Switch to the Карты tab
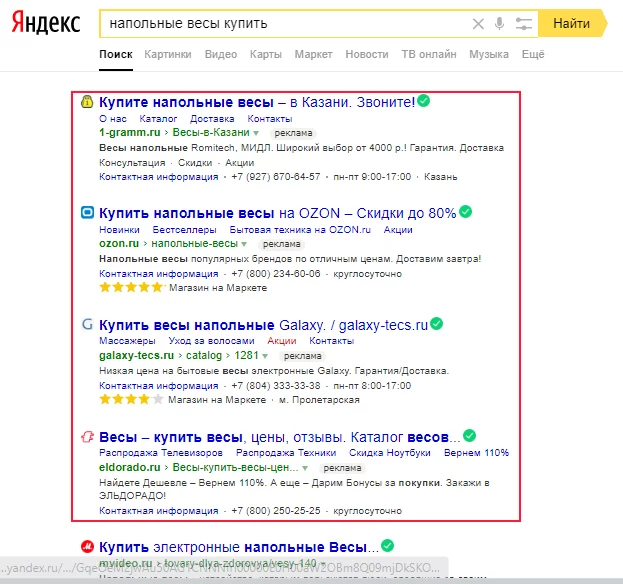The width and height of the screenshot is (623, 584). (265, 54)
